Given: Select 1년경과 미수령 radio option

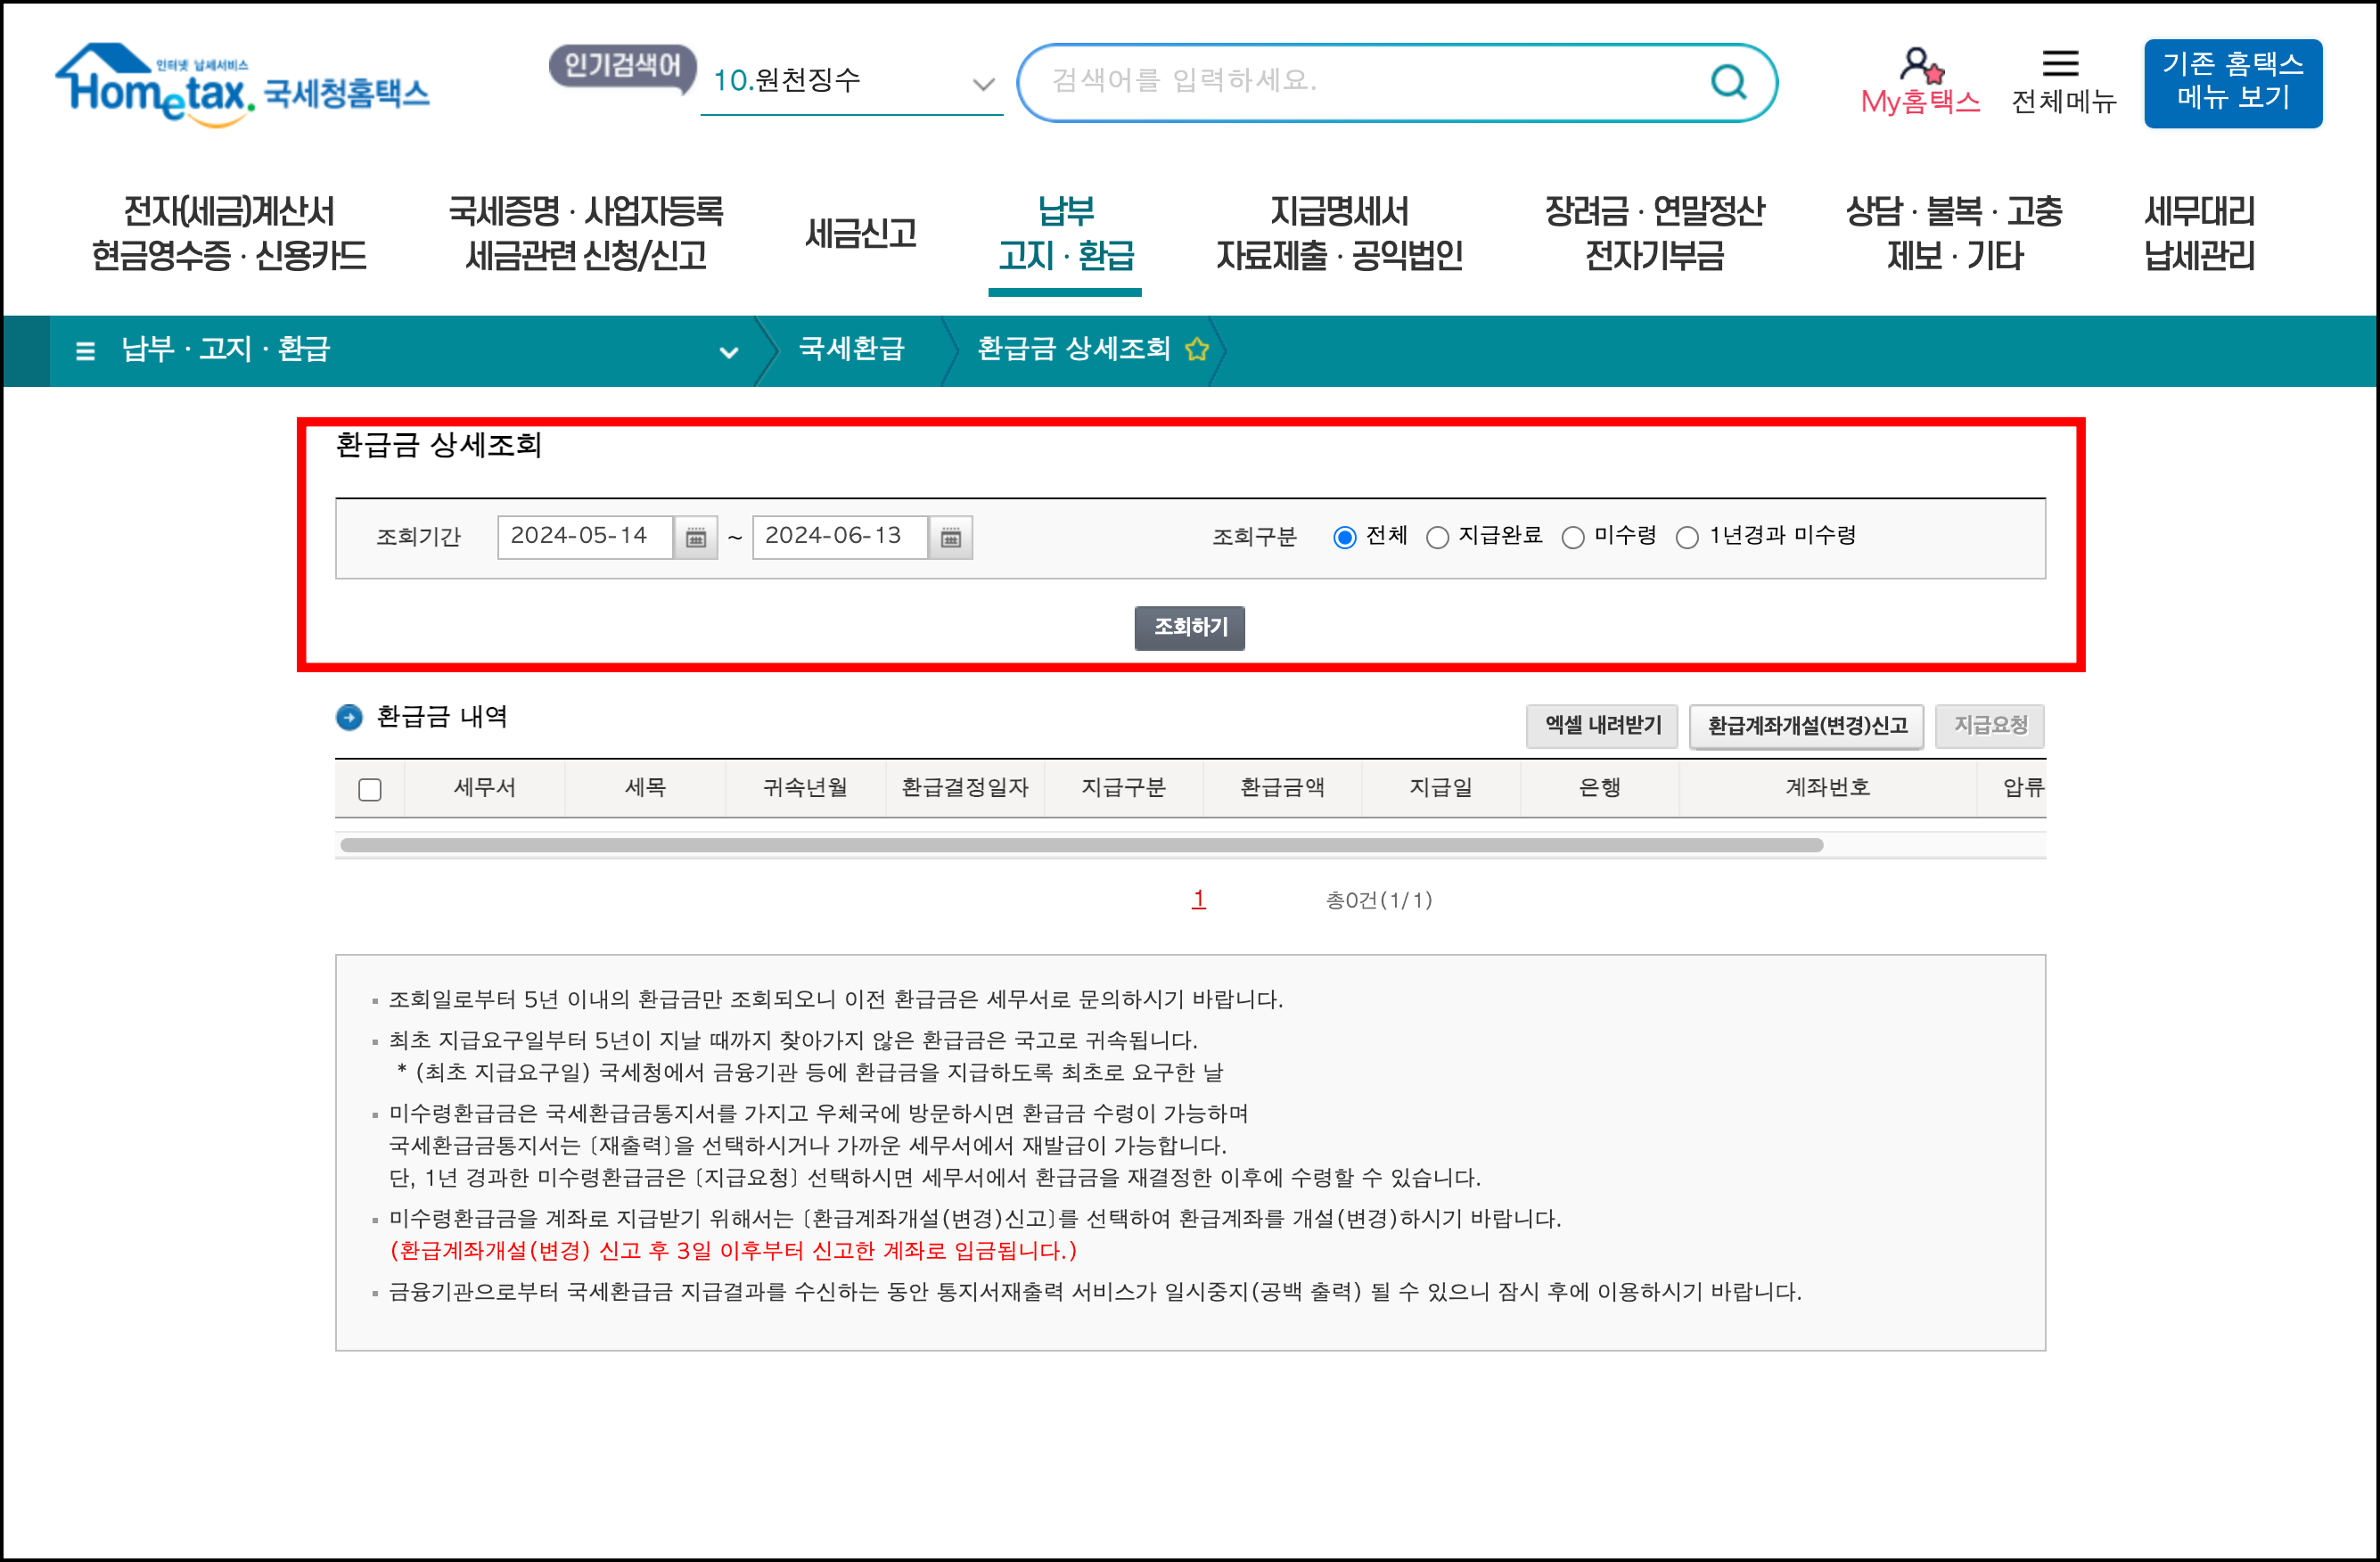Looking at the screenshot, I should (1687, 538).
